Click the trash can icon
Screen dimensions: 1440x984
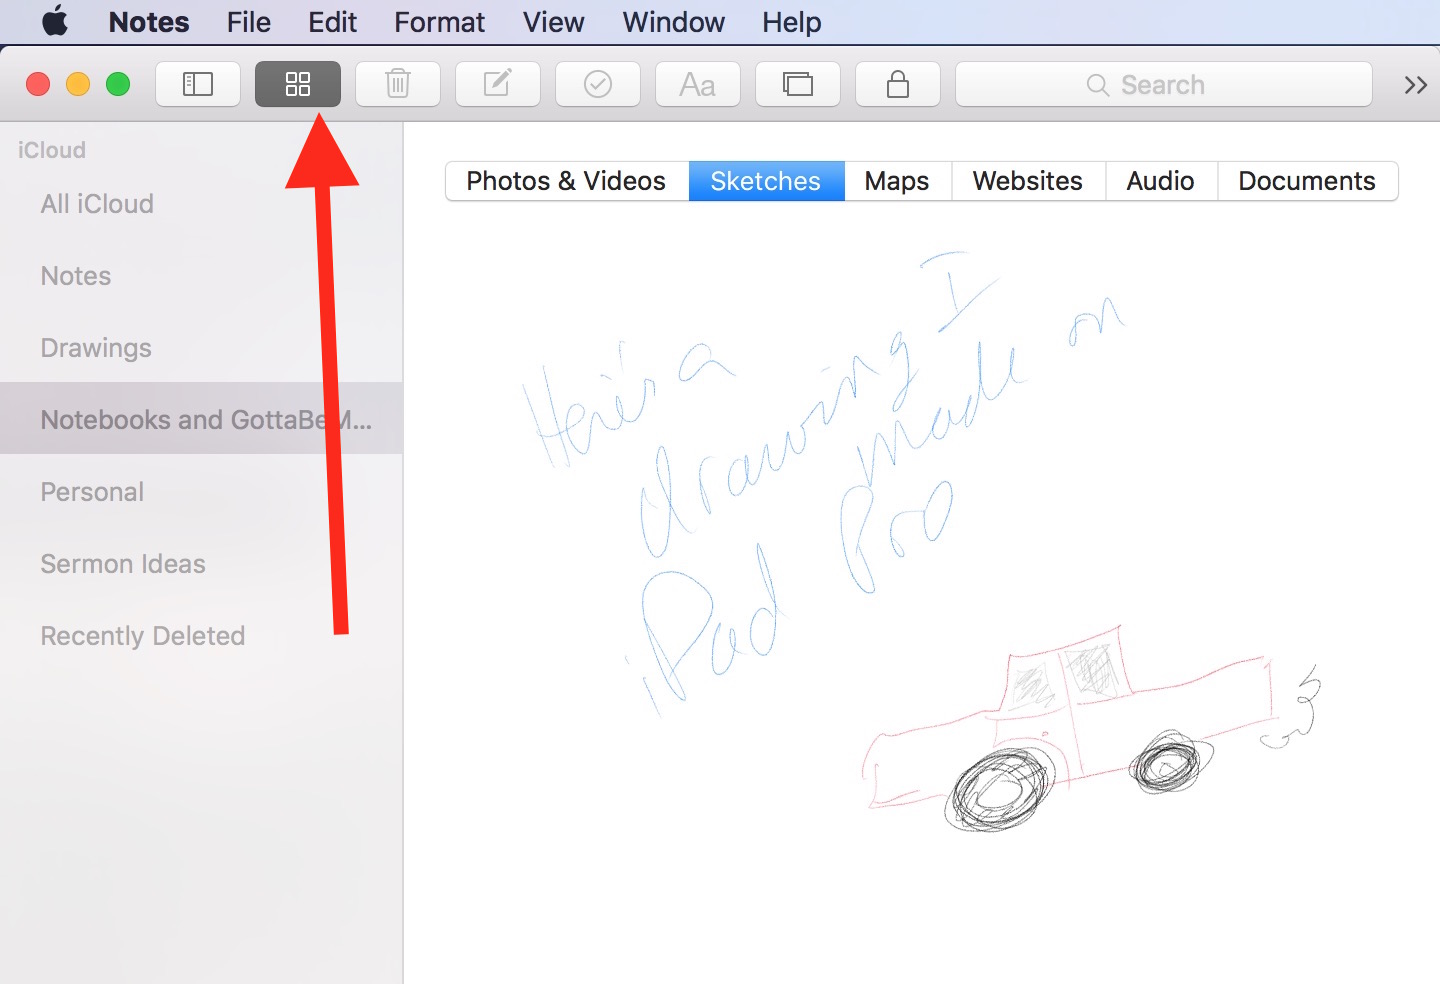coord(397,84)
